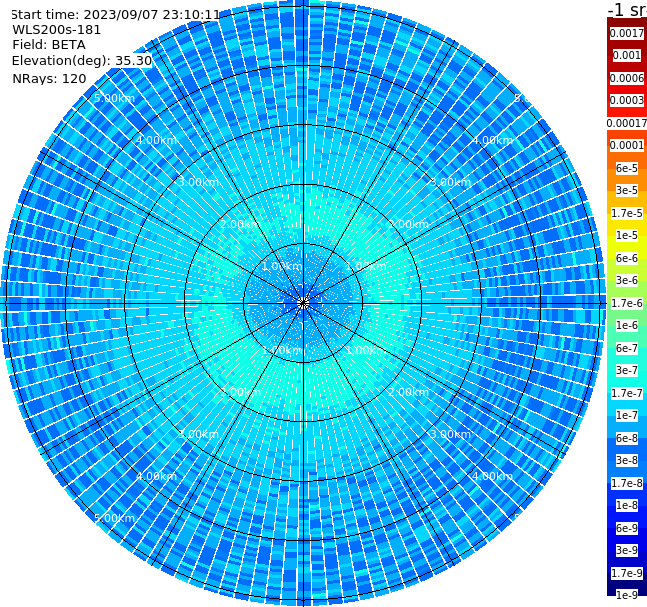Click the 1.7e-6 colorbar label

626,303
